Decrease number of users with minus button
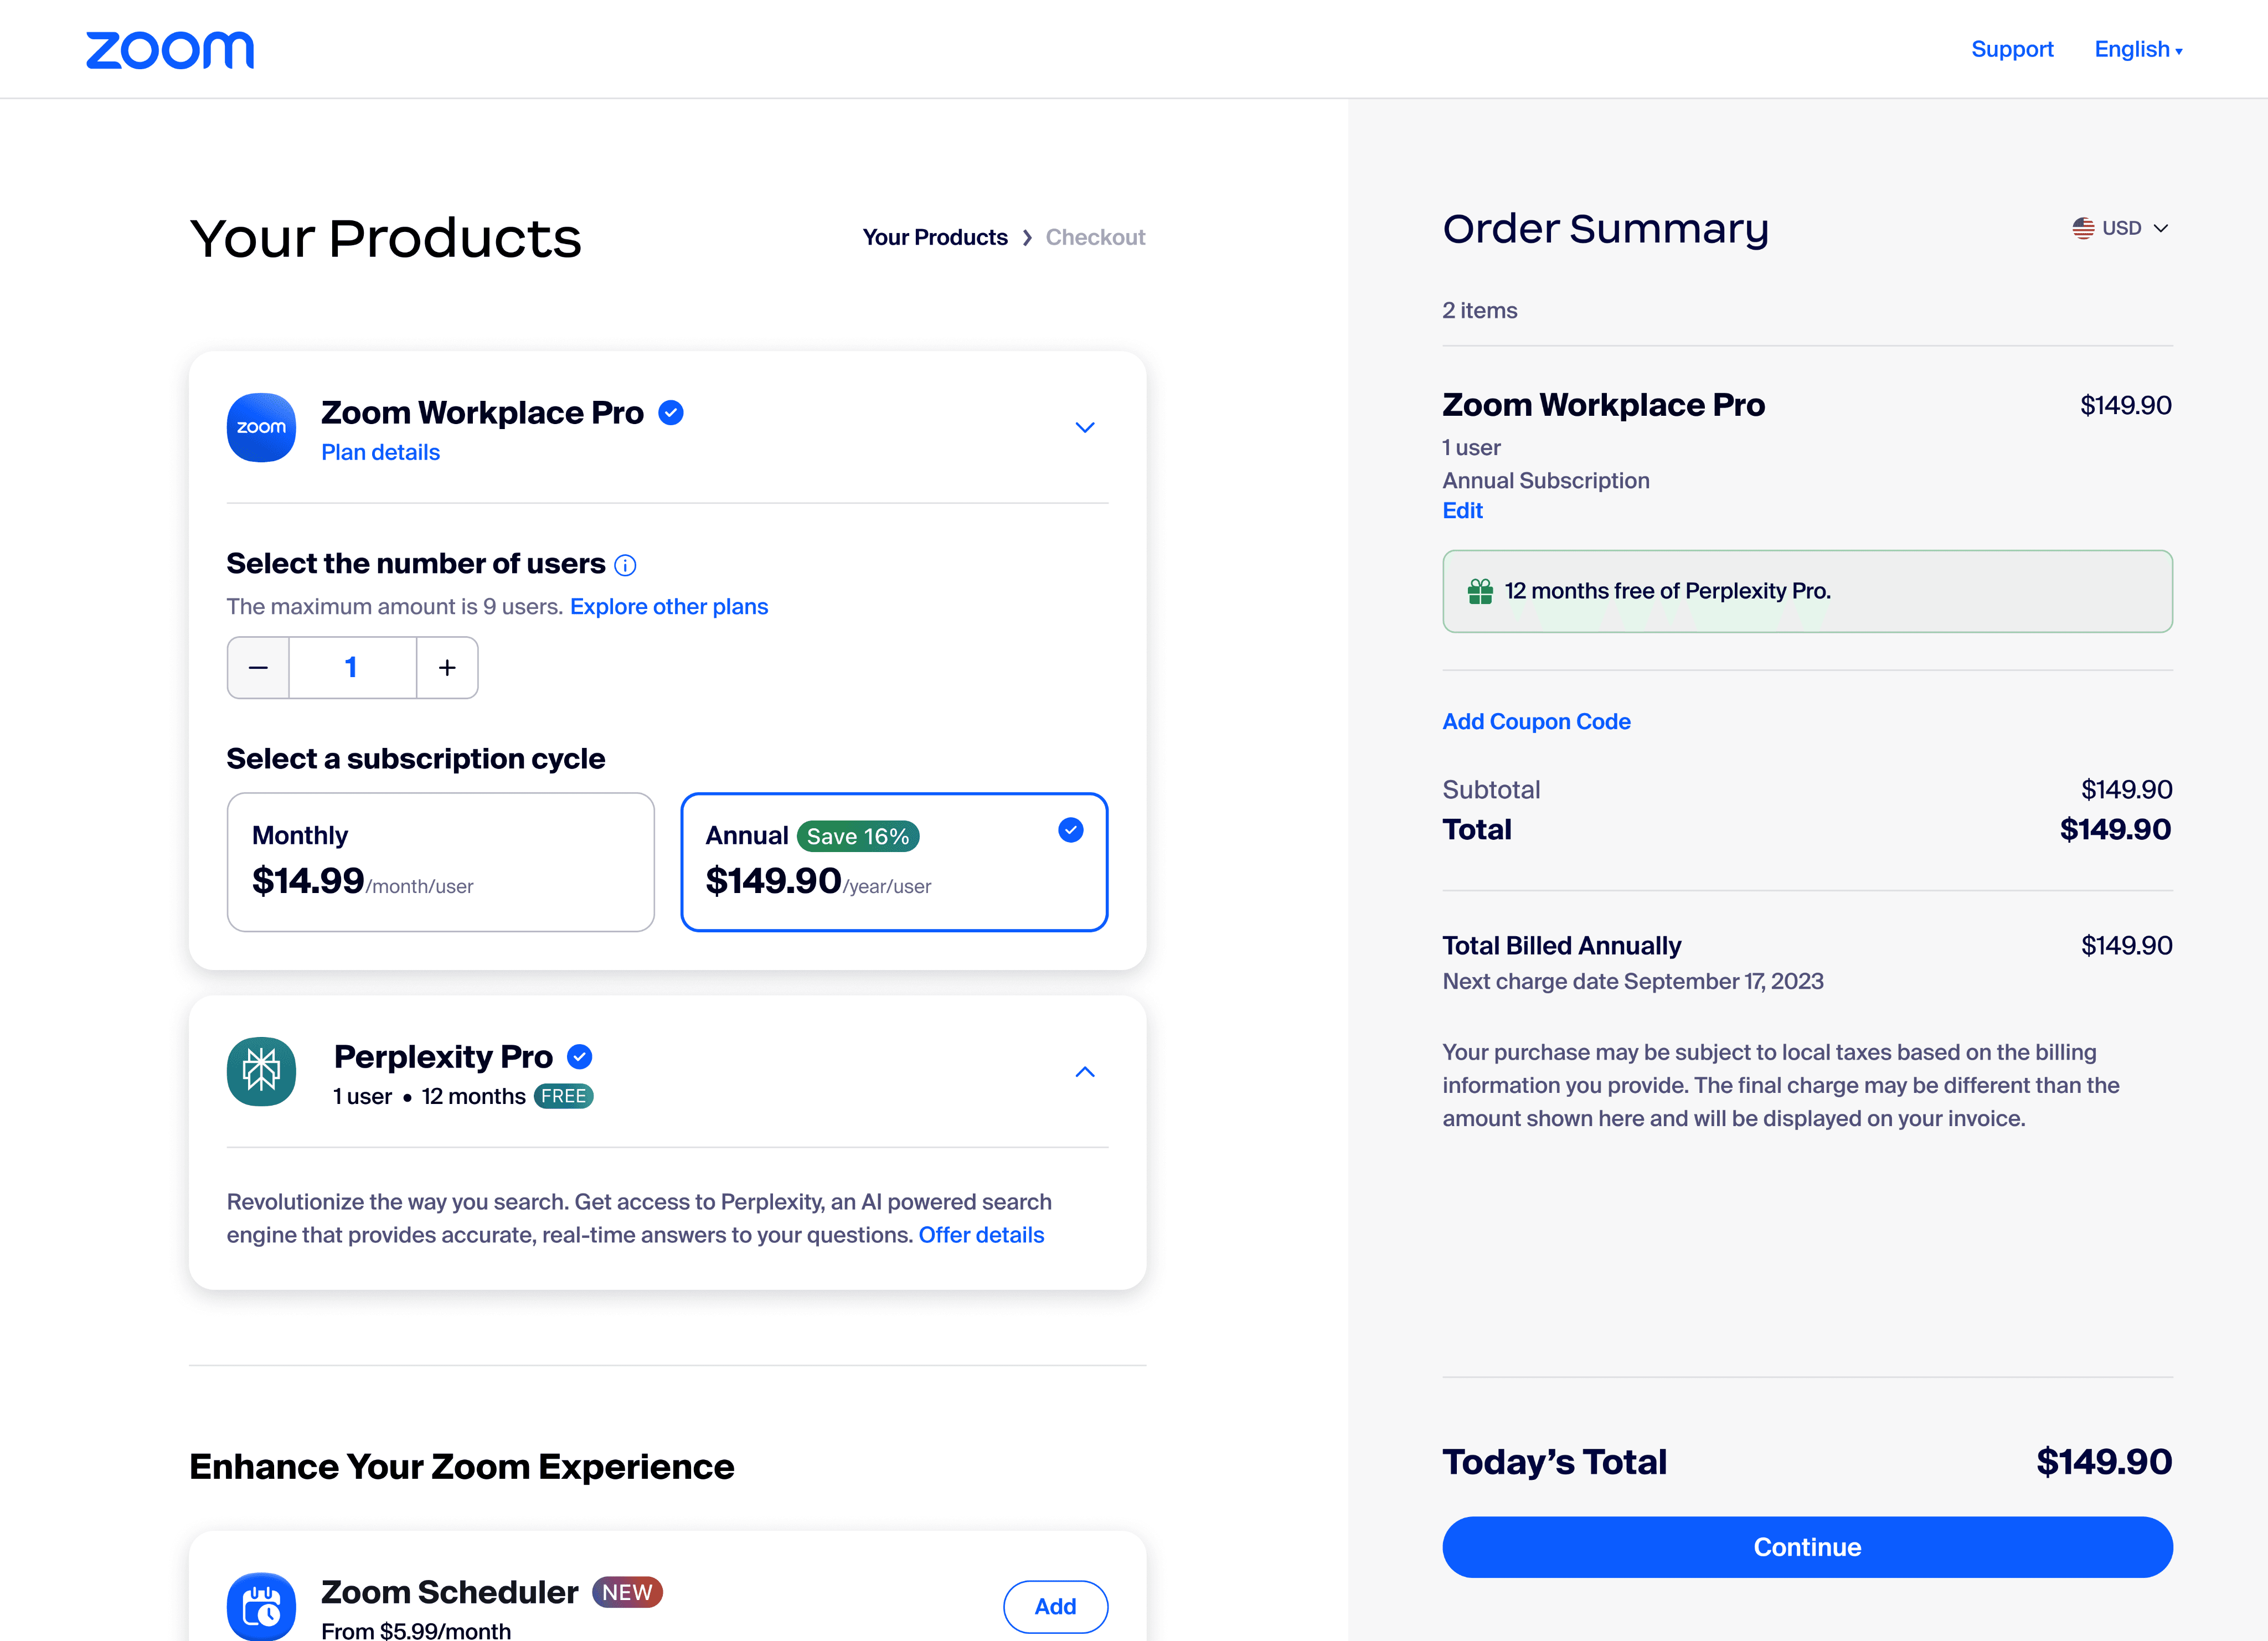2268x1641 pixels. [258, 667]
